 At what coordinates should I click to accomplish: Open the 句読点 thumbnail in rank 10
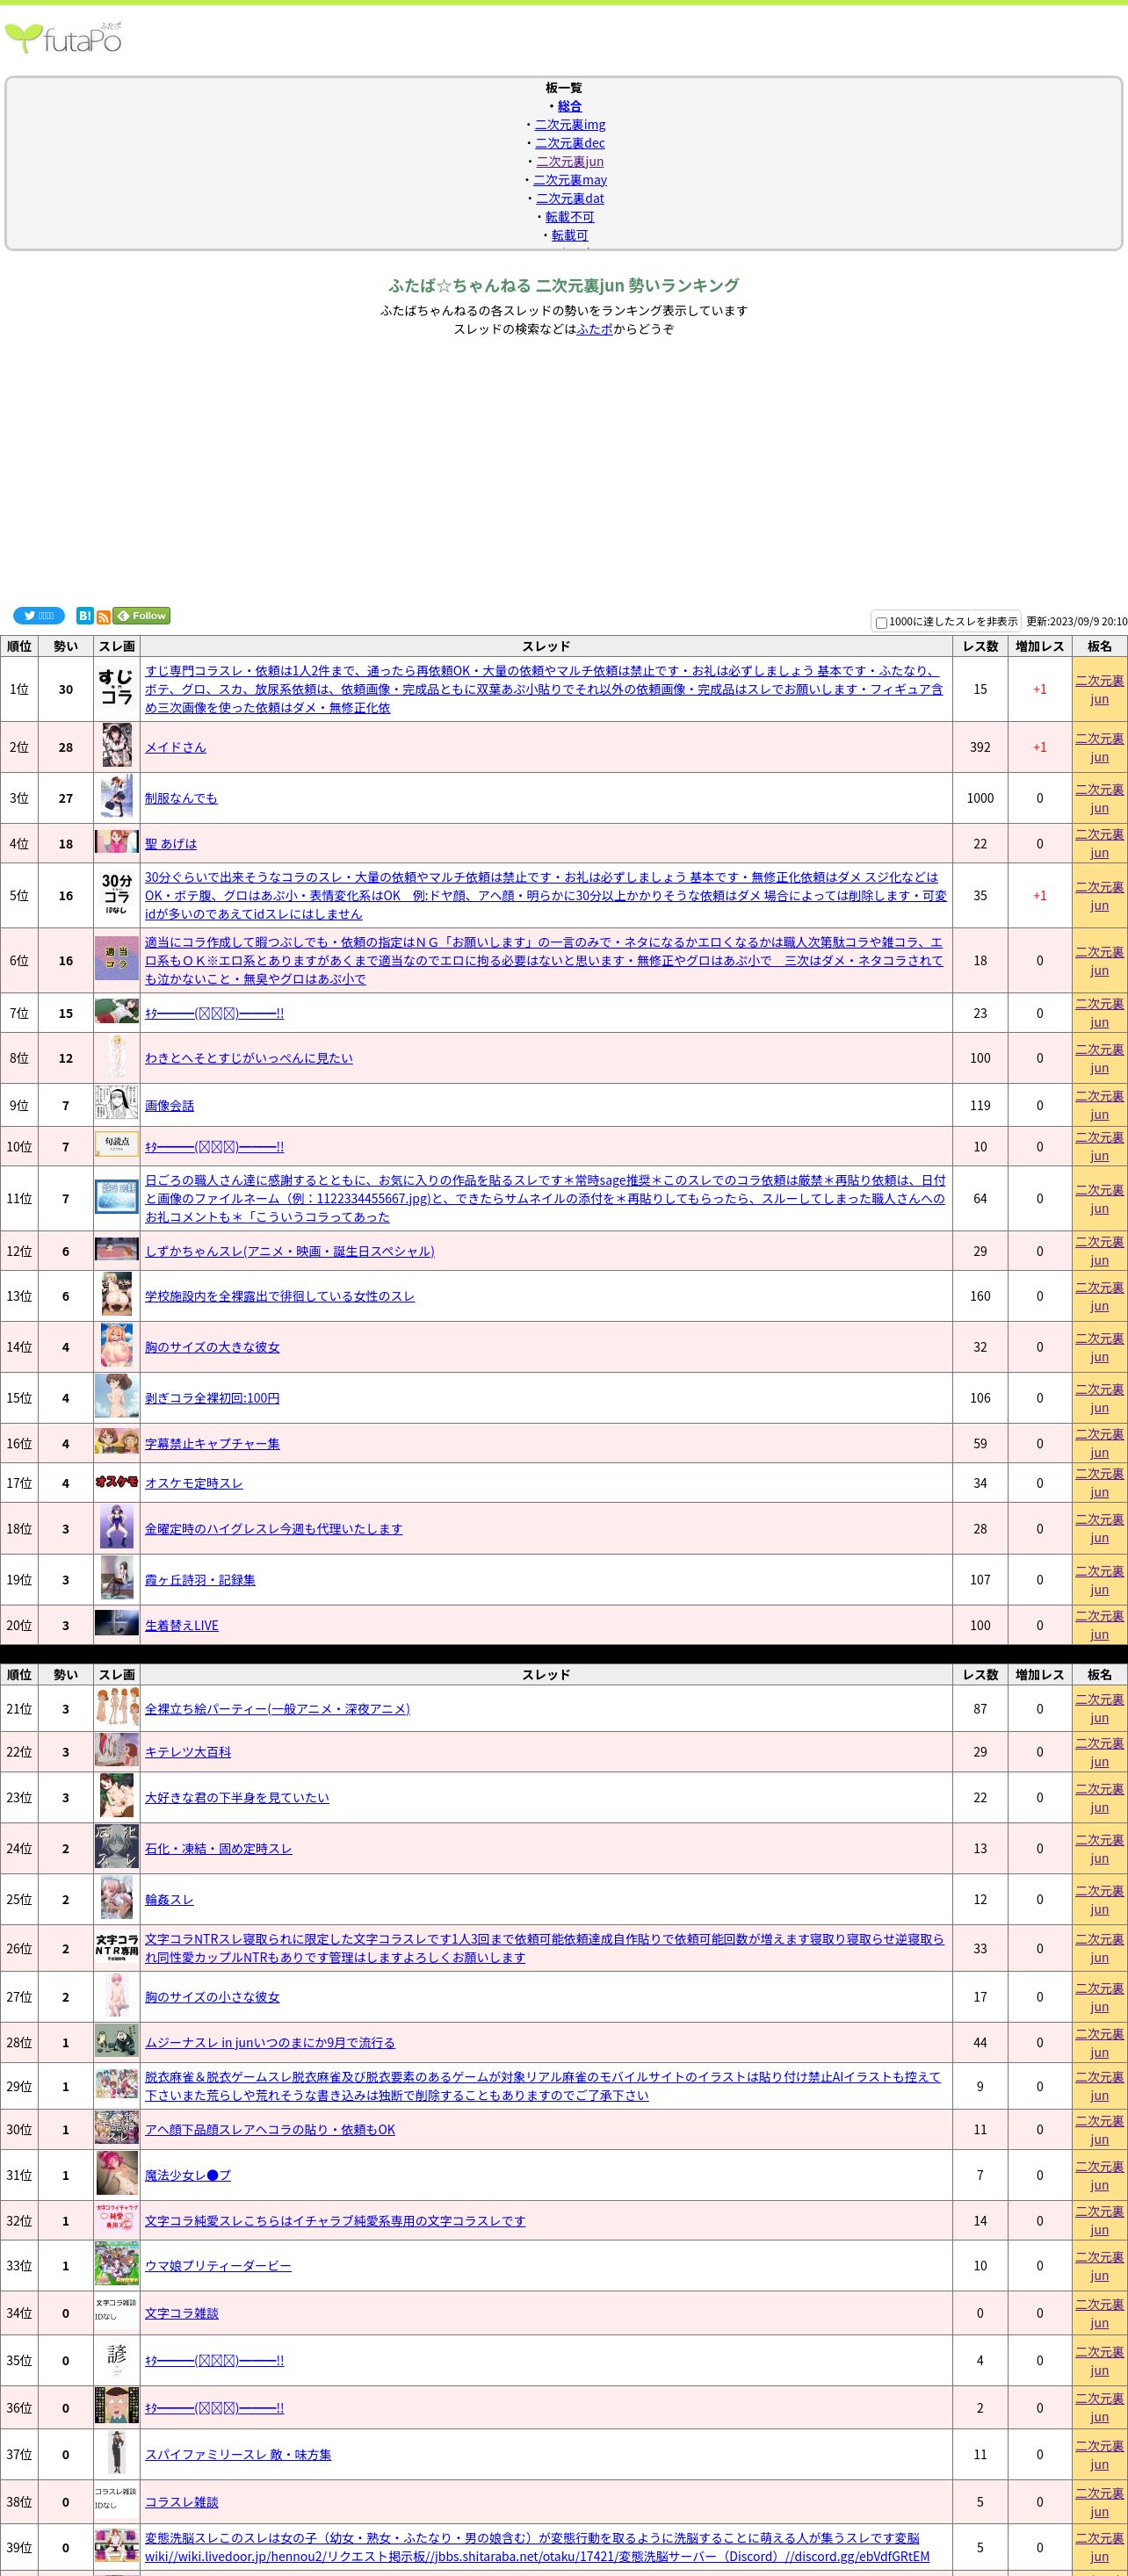pyautogui.click(x=117, y=1145)
